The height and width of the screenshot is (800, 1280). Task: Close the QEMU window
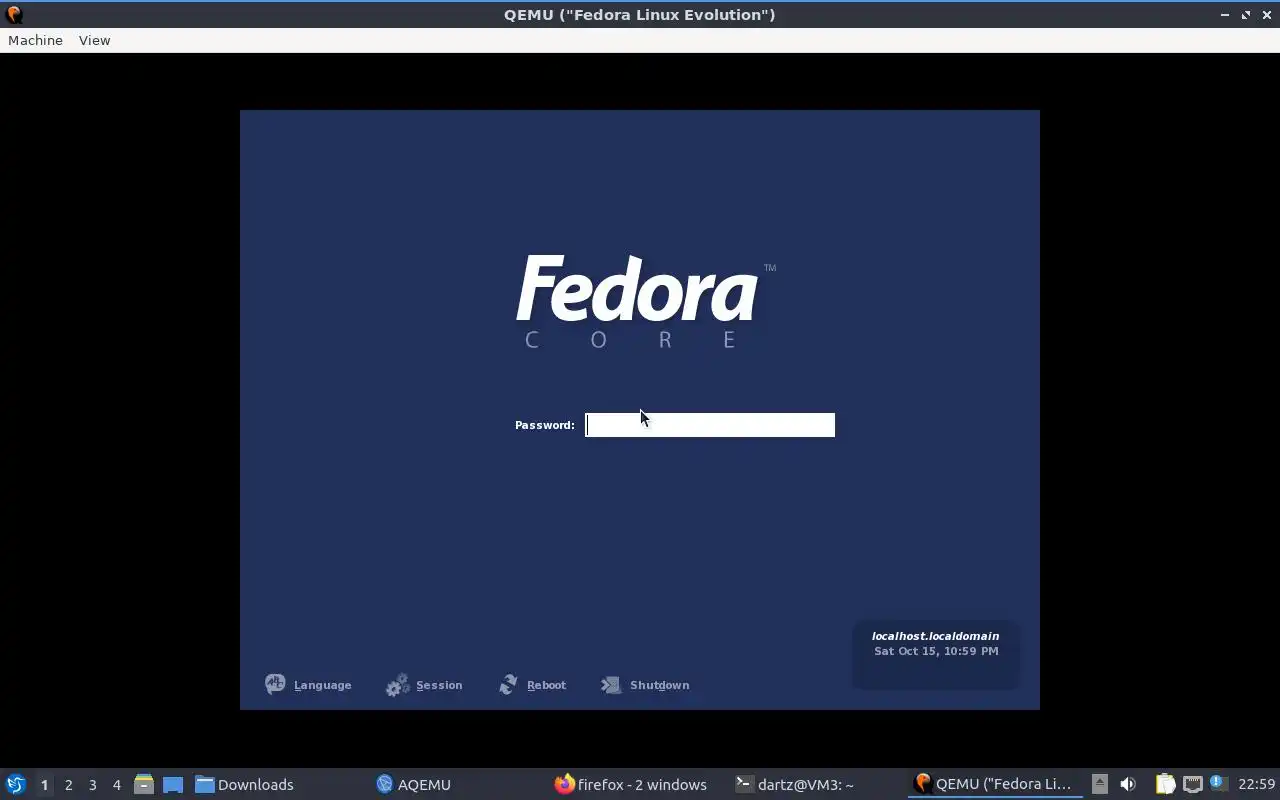(x=1267, y=15)
